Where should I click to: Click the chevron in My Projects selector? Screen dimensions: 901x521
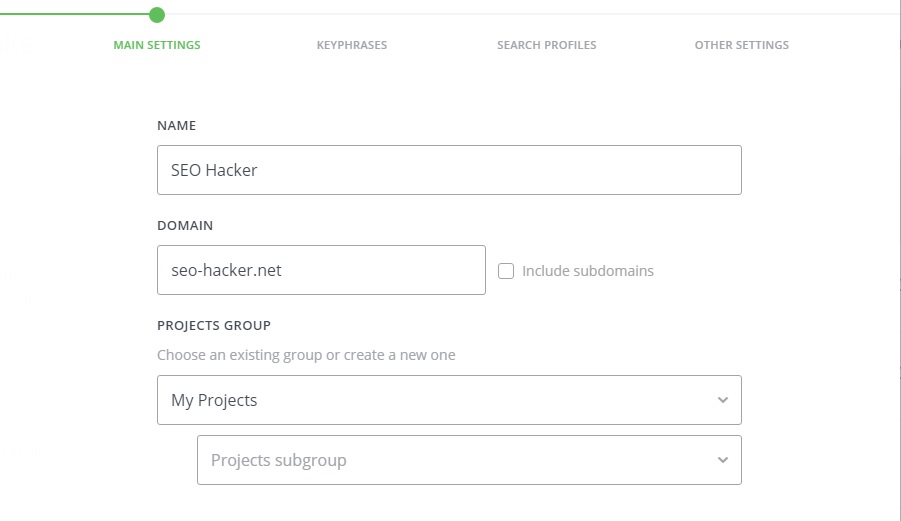click(x=723, y=400)
